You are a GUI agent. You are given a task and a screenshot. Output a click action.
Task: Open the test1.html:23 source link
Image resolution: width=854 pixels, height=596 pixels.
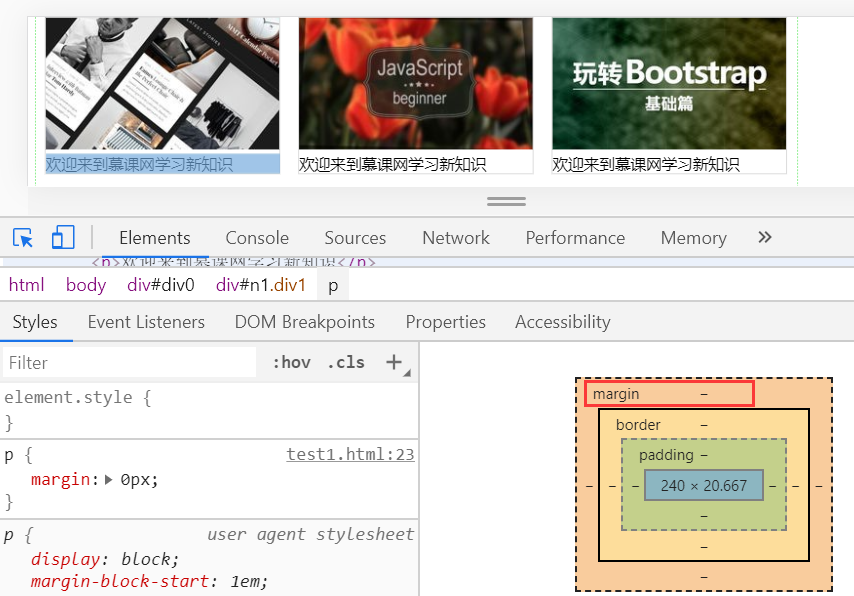pyautogui.click(x=350, y=454)
